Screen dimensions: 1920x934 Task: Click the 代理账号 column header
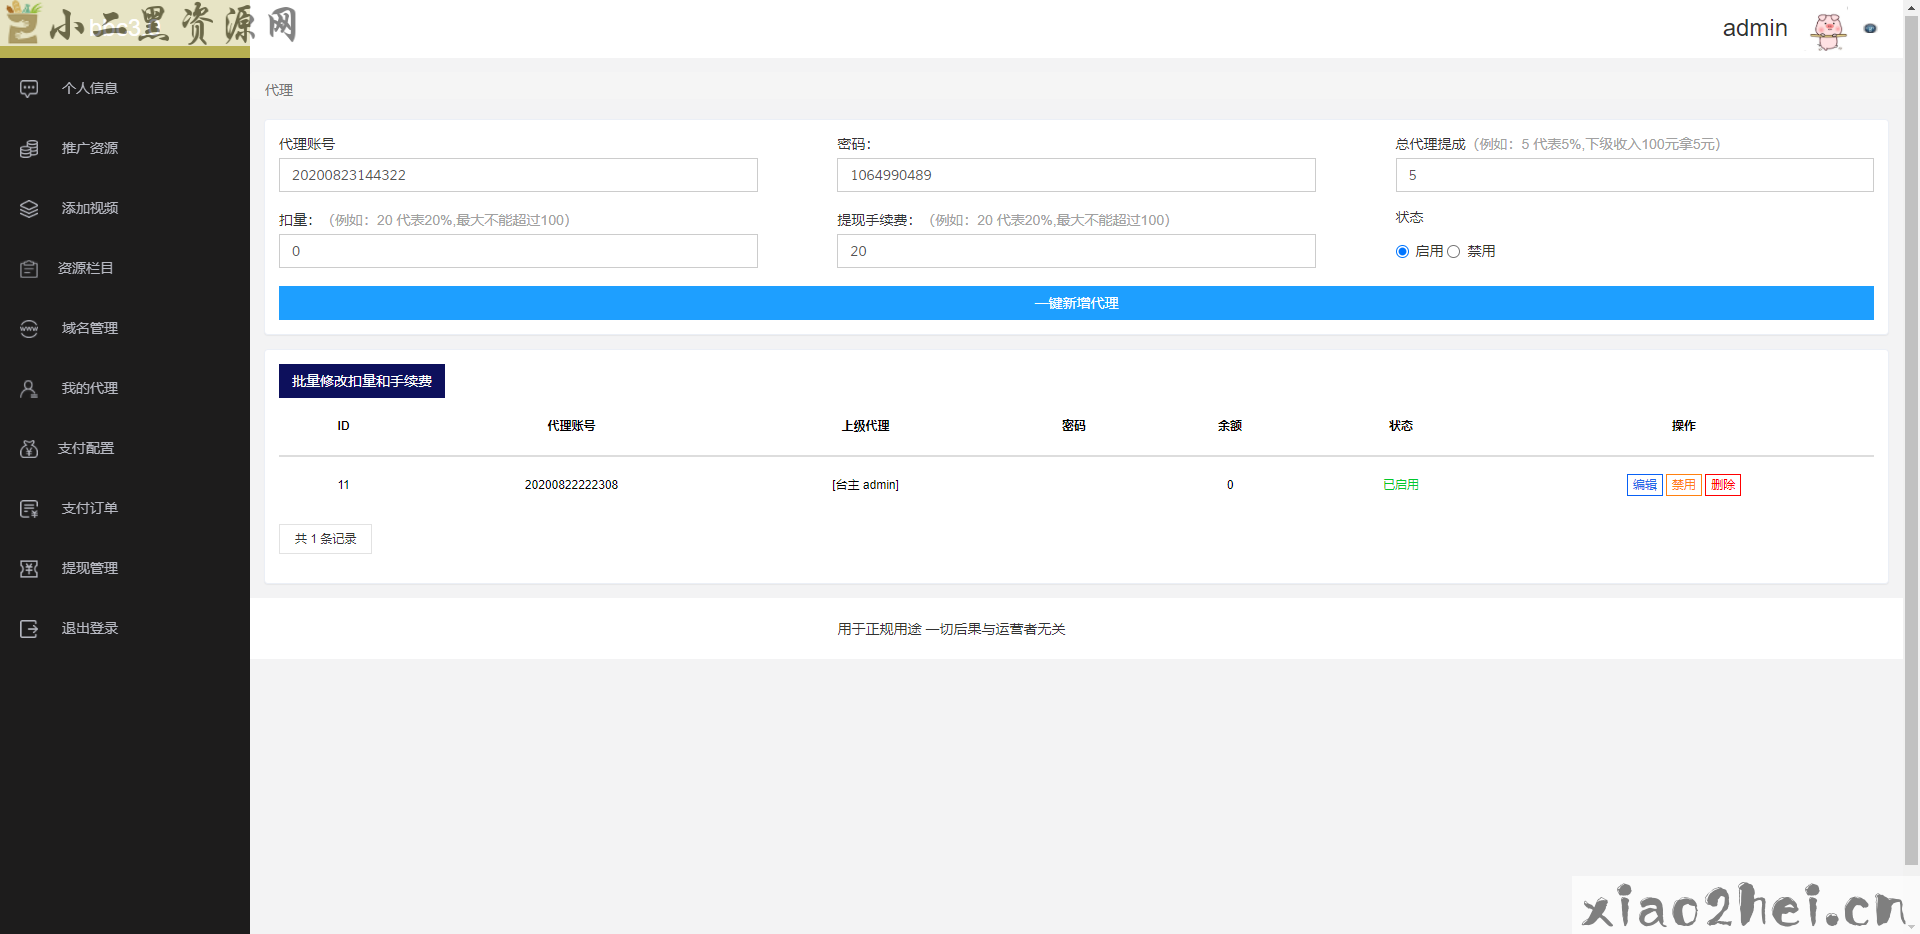[x=571, y=426]
